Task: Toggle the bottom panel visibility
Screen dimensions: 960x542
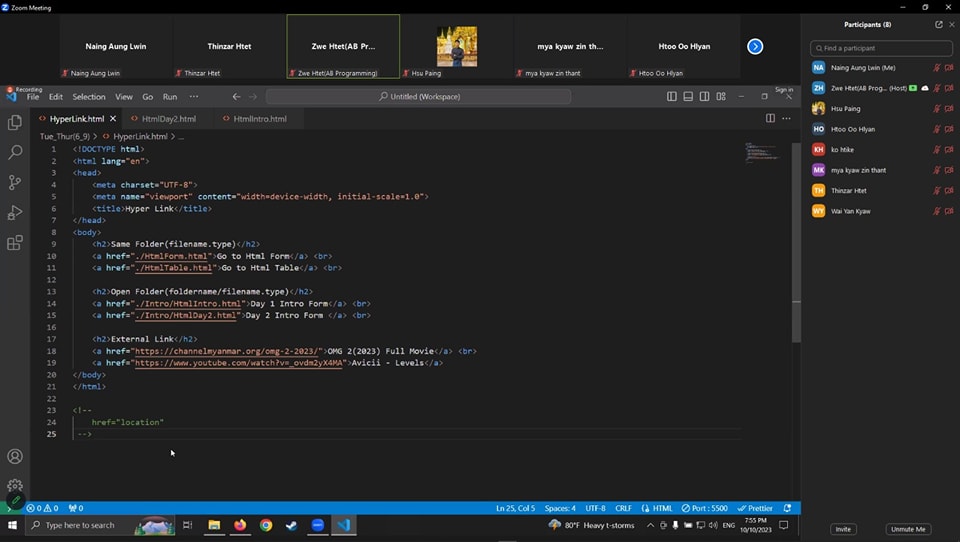Action: point(688,96)
